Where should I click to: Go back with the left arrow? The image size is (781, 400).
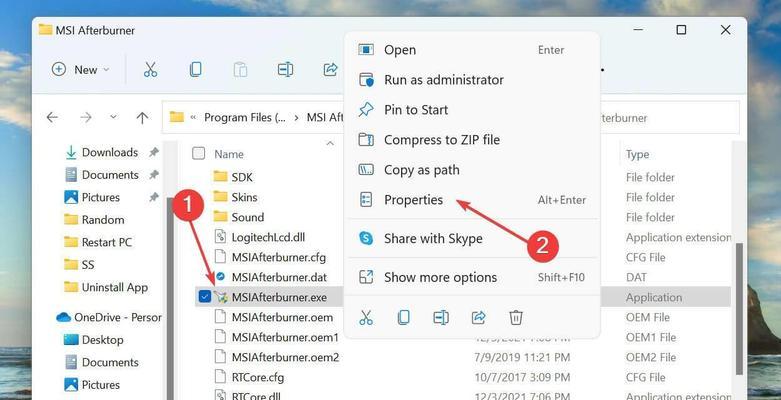52,118
